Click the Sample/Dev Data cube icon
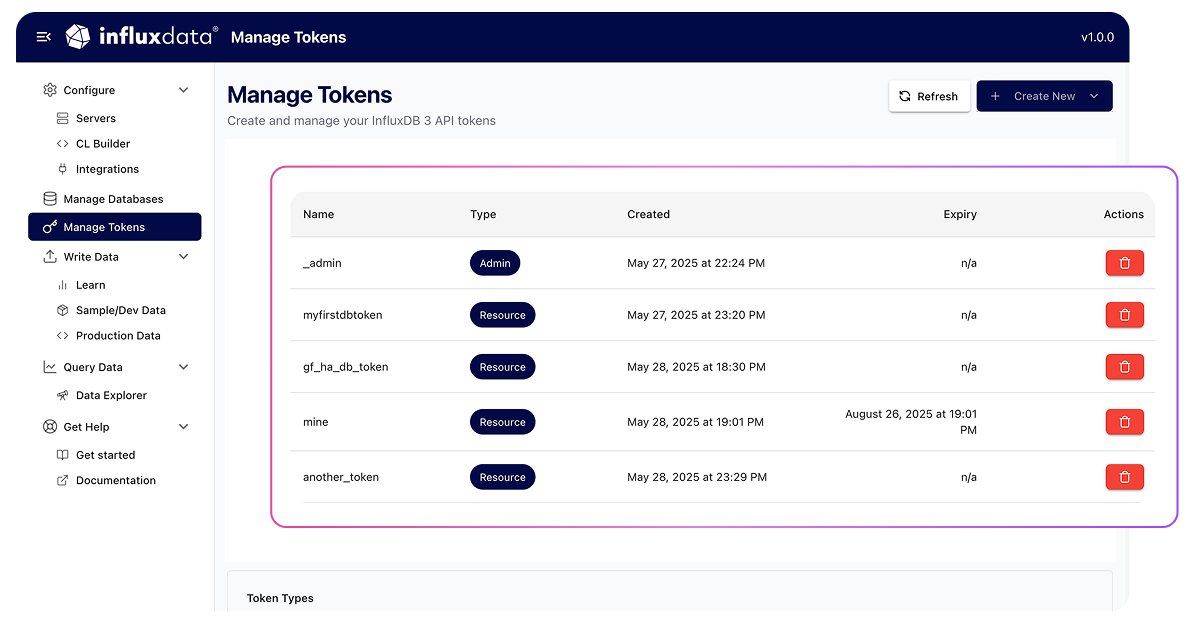The width and height of the screenshot is (1194, 644). 62,310
